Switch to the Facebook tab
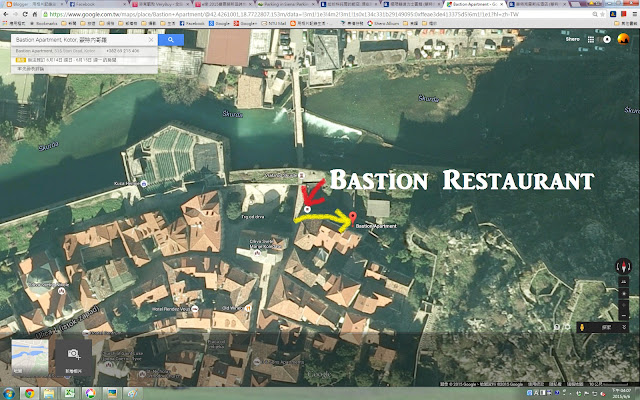The image size is (640, 400). pos(98,4)
